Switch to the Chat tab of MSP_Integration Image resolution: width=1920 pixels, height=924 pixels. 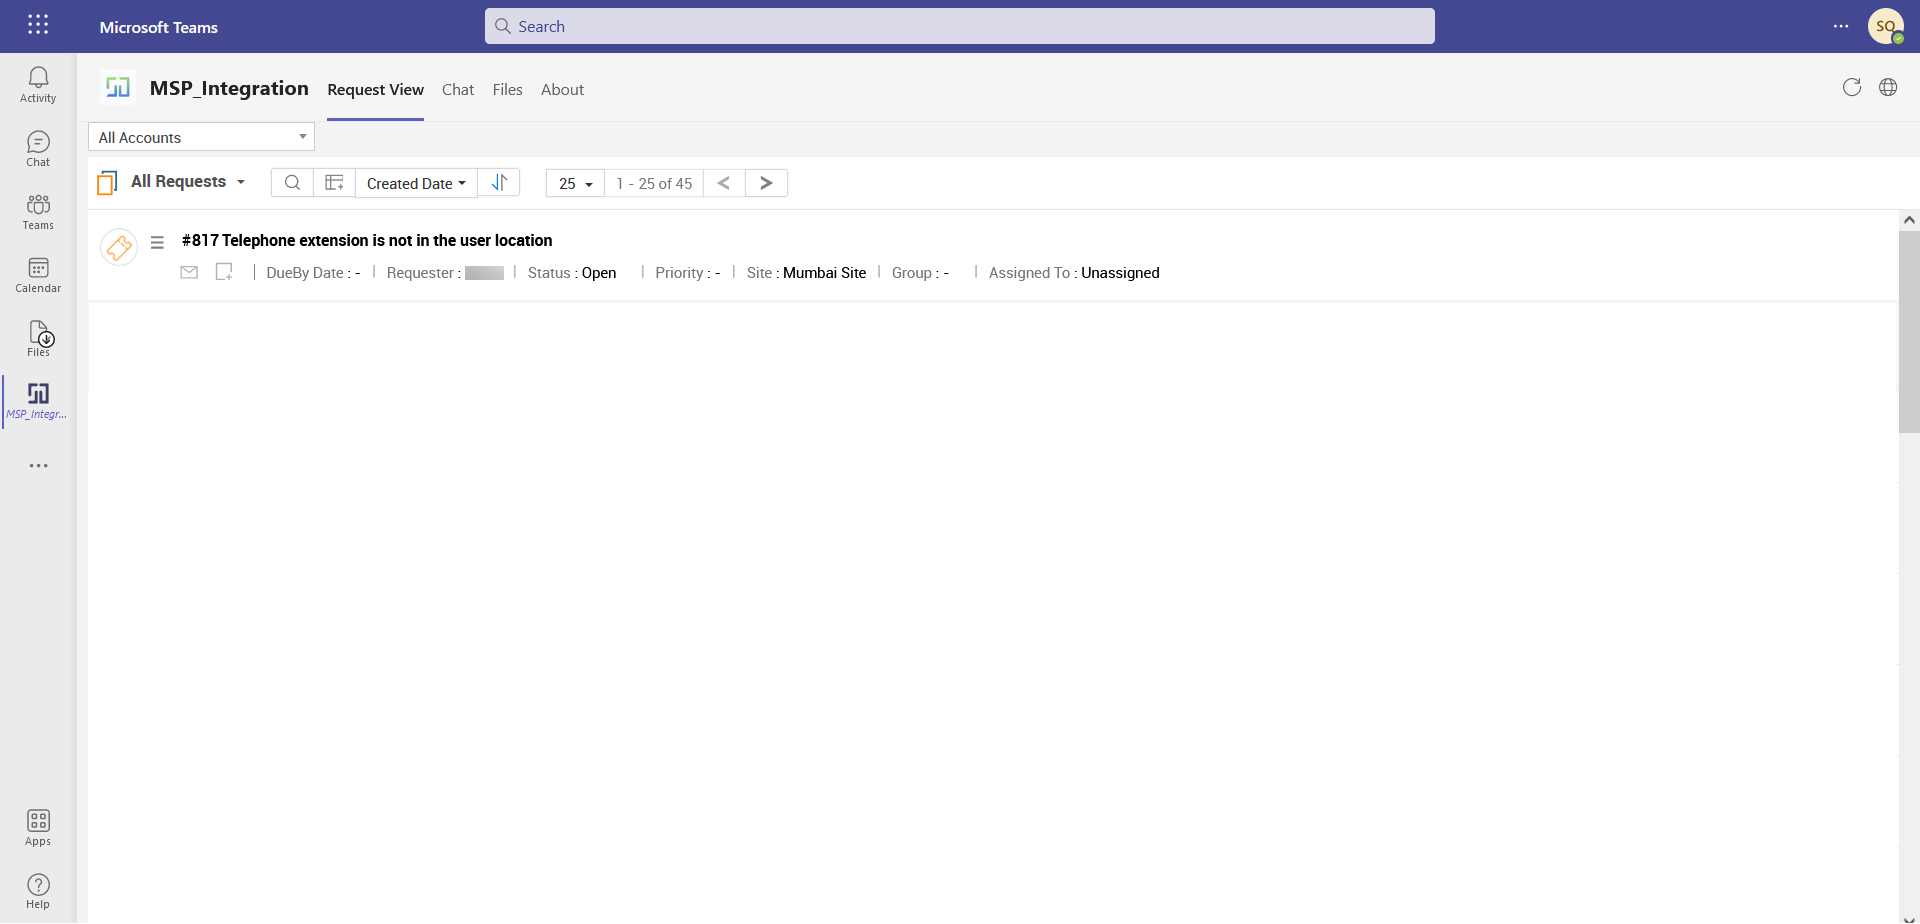click(x=458, y=89)
